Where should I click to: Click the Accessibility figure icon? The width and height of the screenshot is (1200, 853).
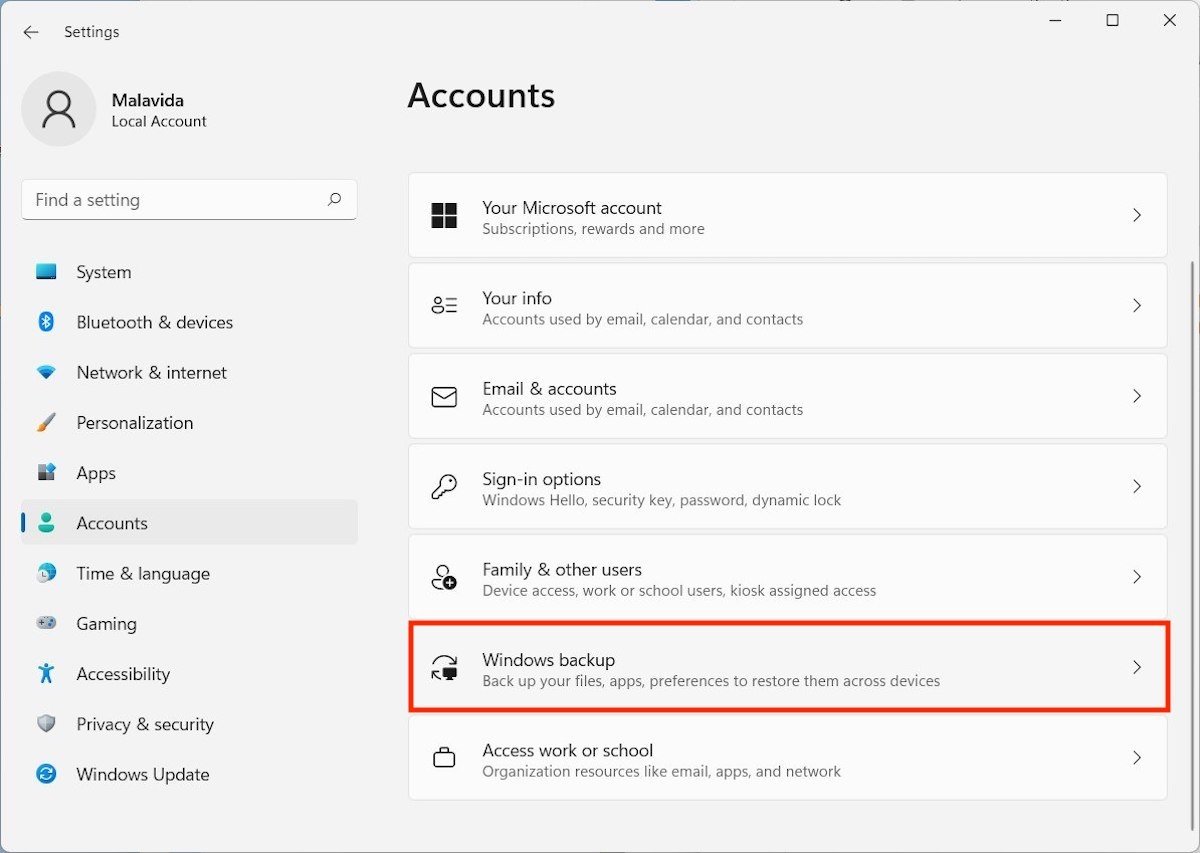coord(46,673)
